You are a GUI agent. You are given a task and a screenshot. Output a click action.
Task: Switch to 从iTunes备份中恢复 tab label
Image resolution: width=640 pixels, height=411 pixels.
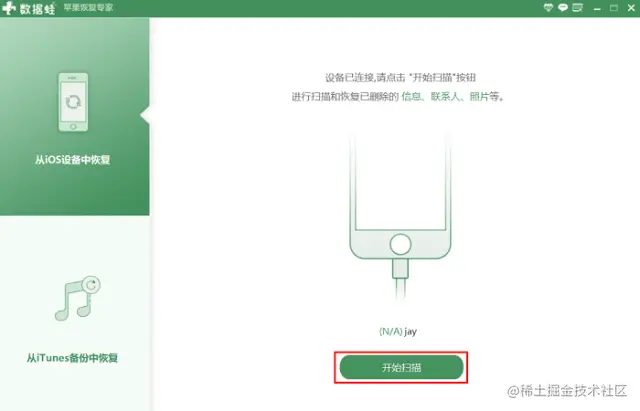(72, 358)
